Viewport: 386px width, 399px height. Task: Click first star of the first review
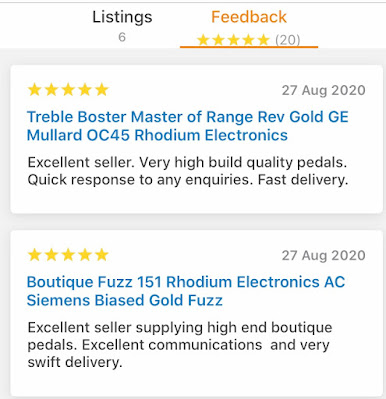[34, 89]
